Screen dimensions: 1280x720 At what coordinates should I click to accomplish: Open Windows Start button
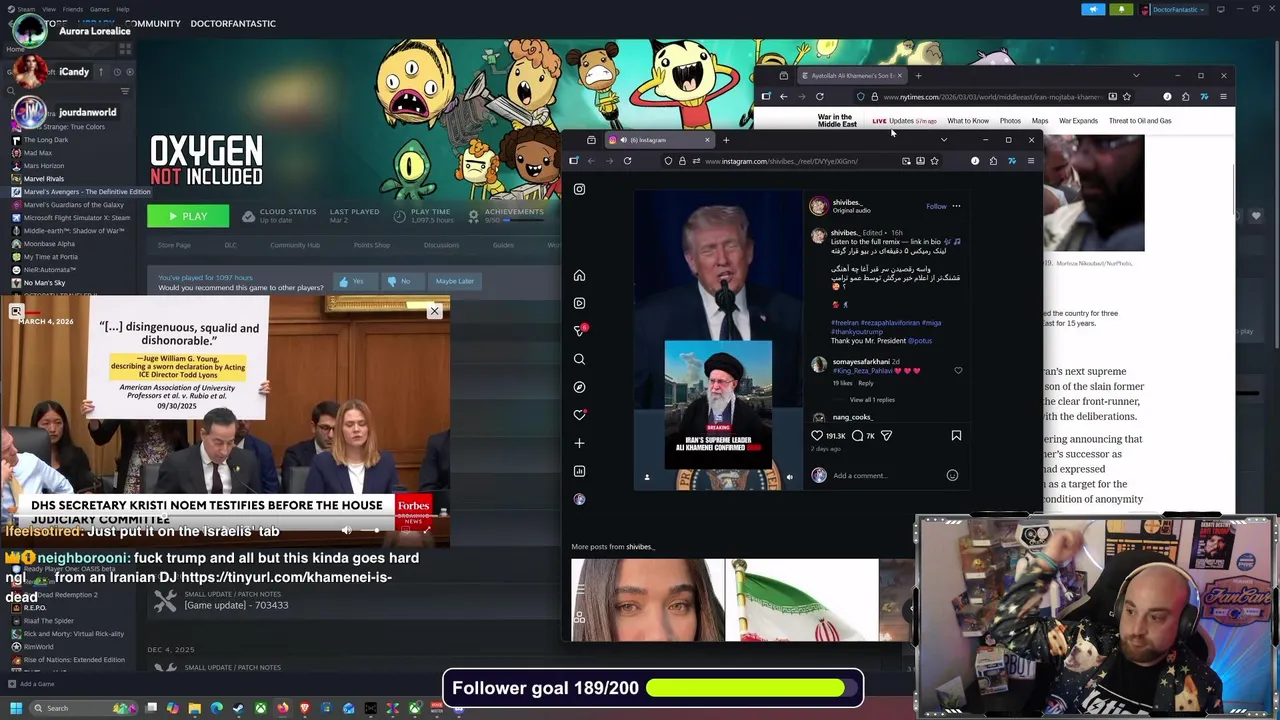point(15,708)
